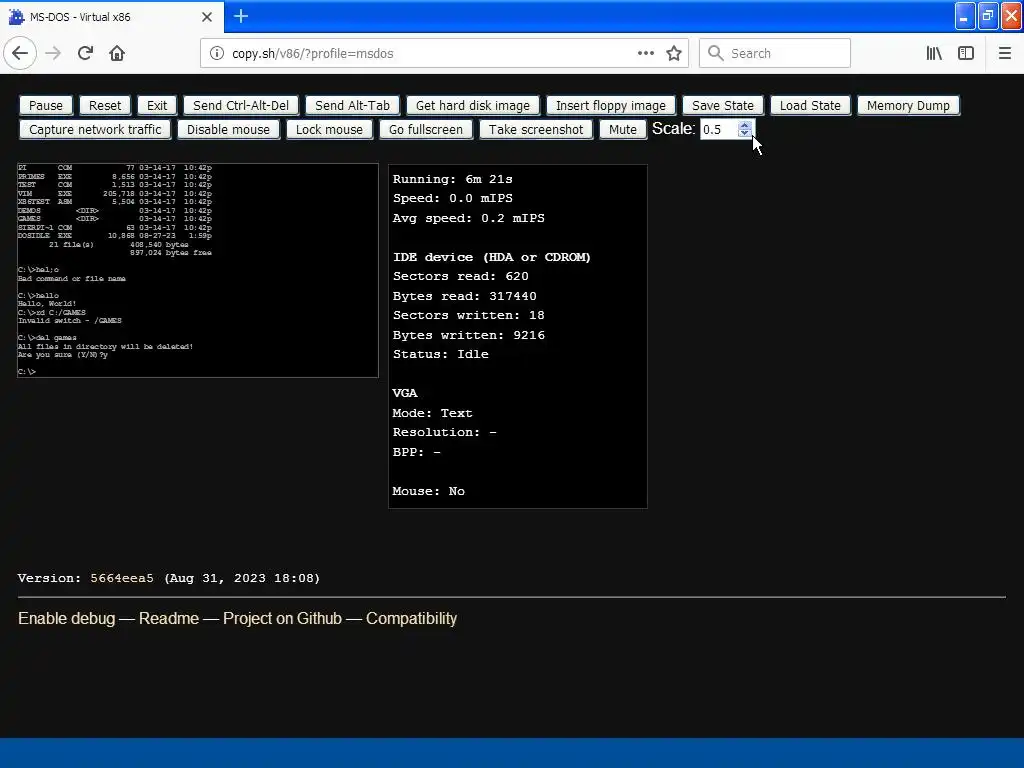The image size is (1024, 768).
Task: Open a new tab with plus icon
Action: click(241, 16)
